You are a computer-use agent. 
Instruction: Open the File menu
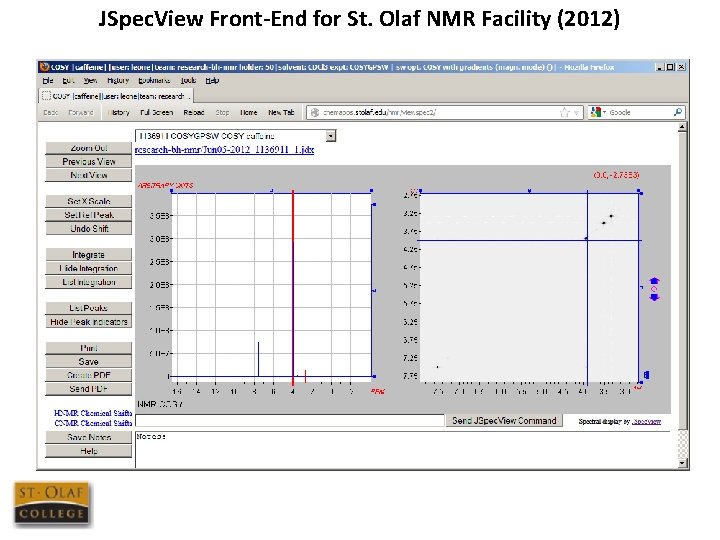(48, 80)
